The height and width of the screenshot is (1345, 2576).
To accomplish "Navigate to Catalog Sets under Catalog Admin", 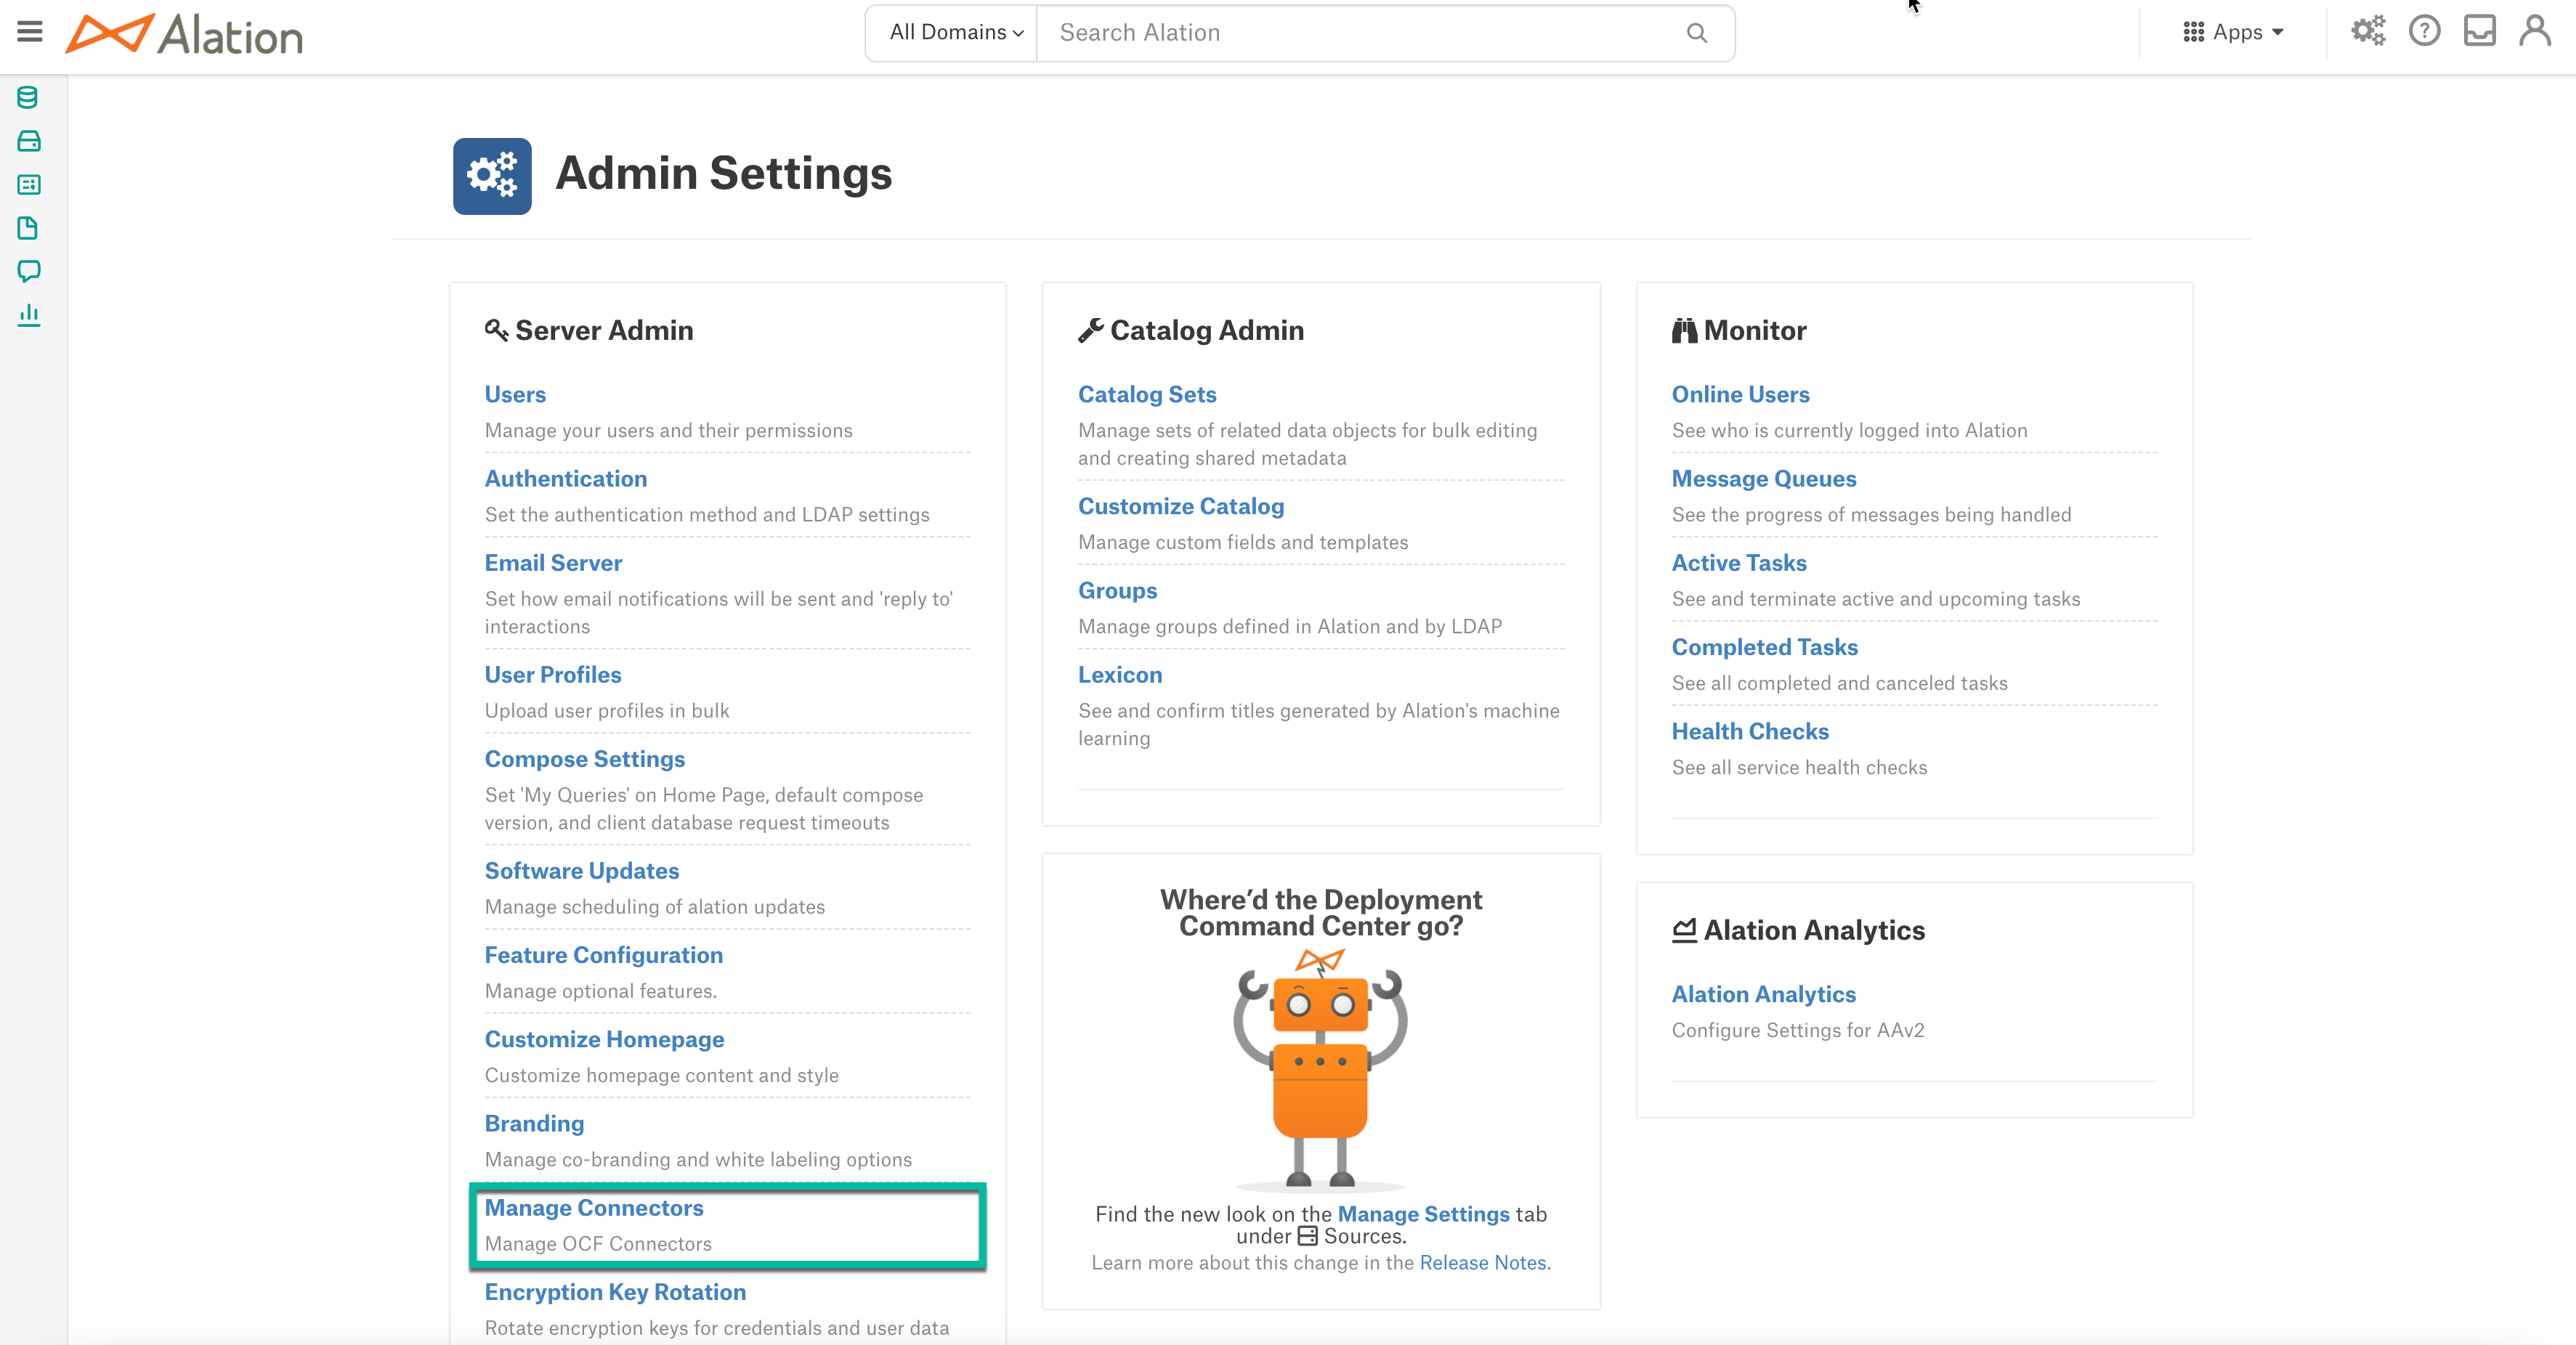I will [1146, 394].
